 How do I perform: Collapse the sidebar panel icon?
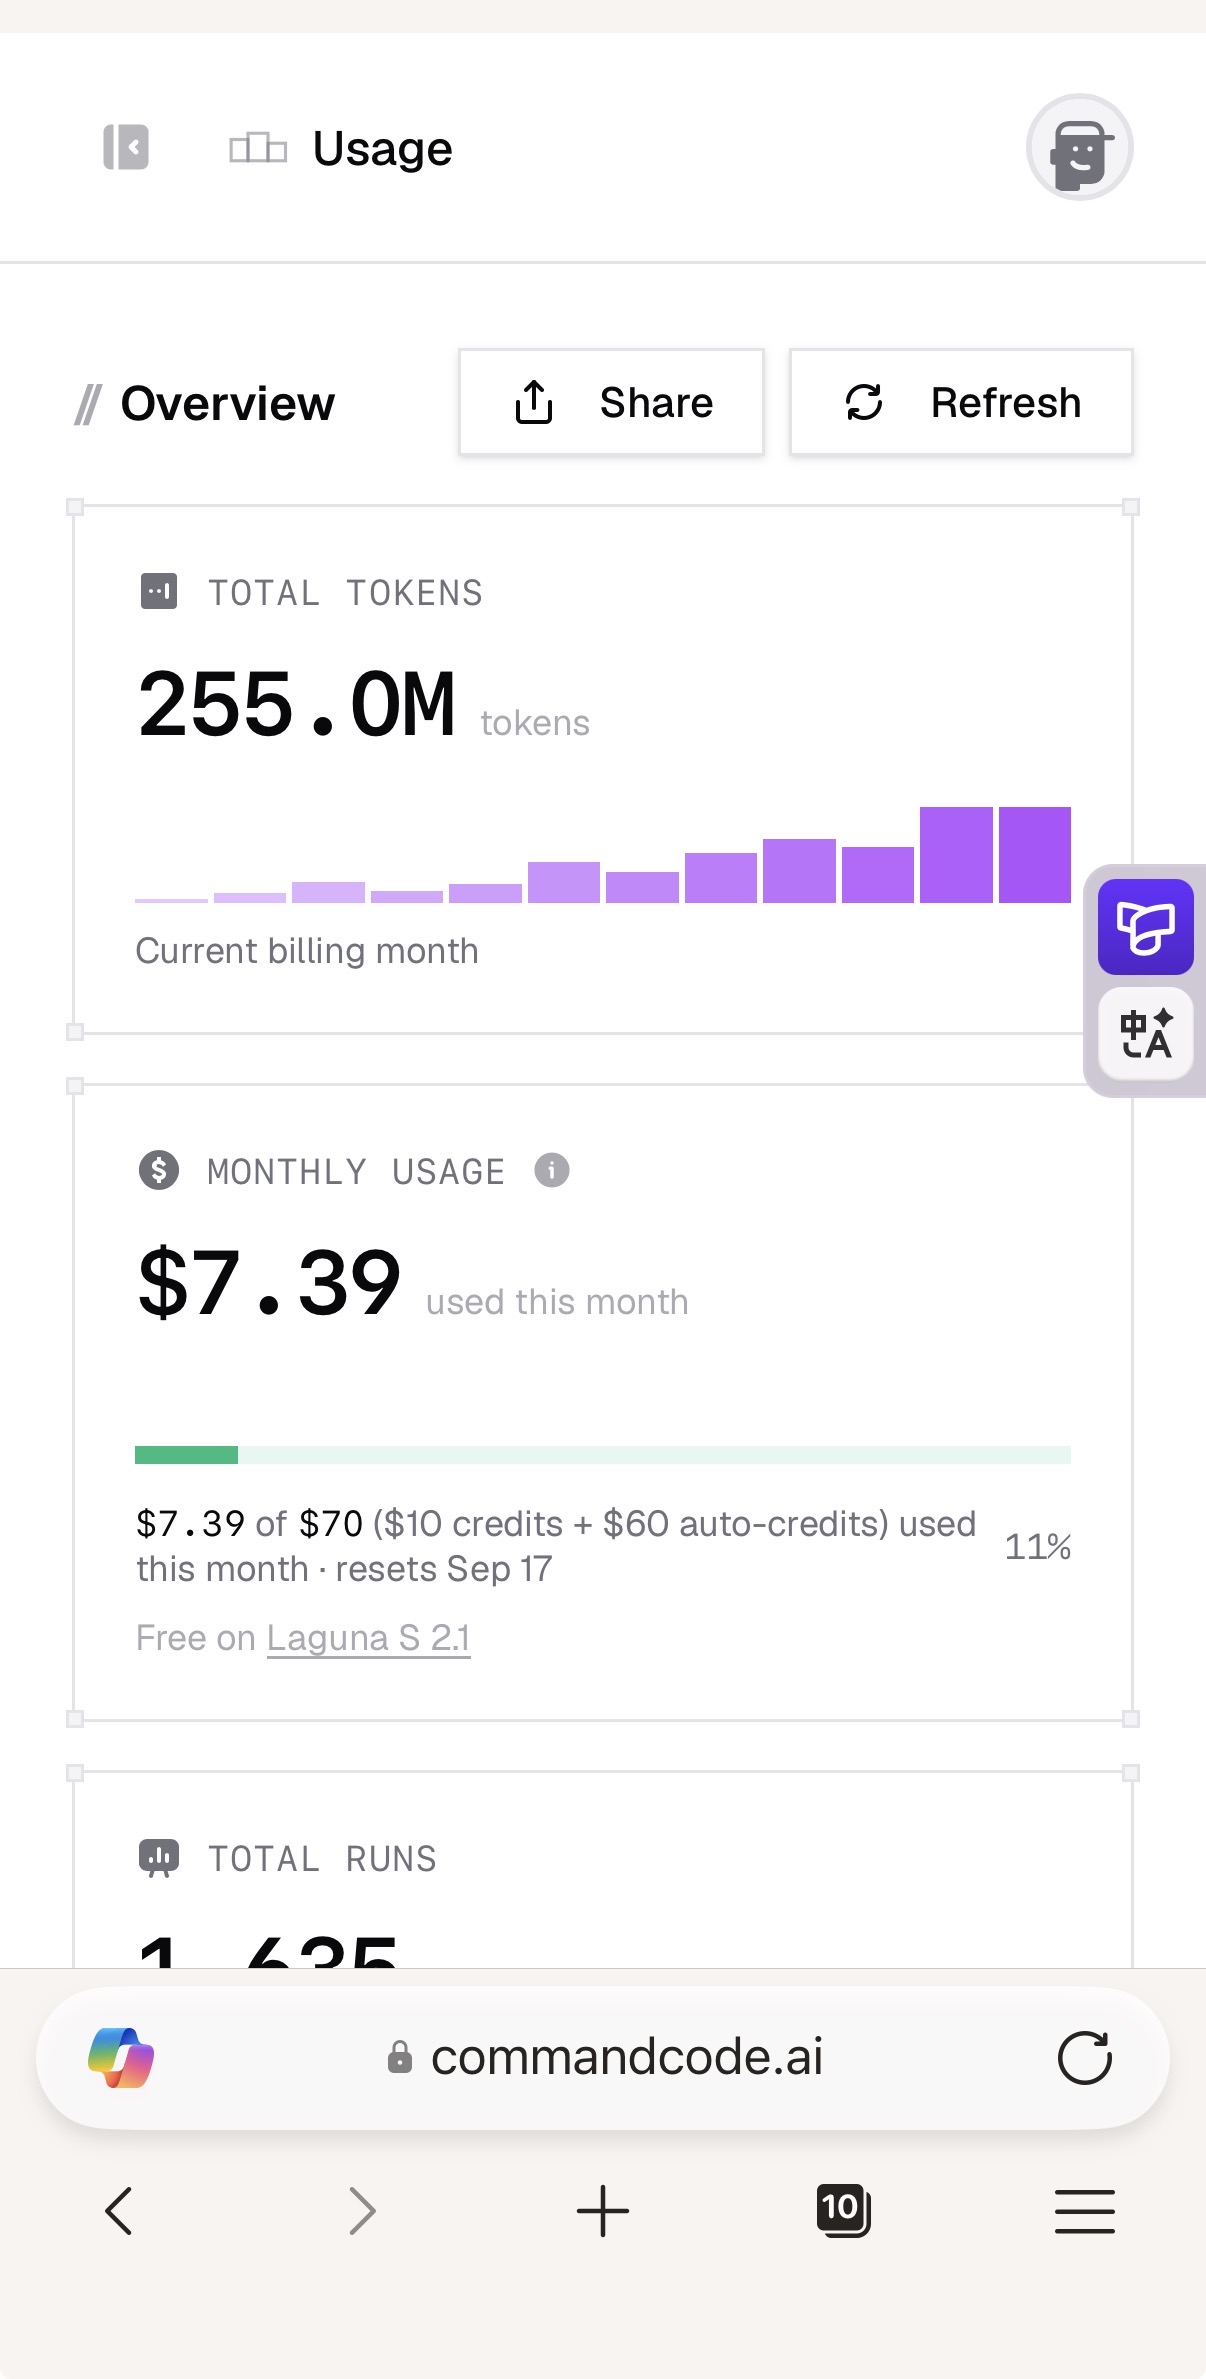coord(126,148)
